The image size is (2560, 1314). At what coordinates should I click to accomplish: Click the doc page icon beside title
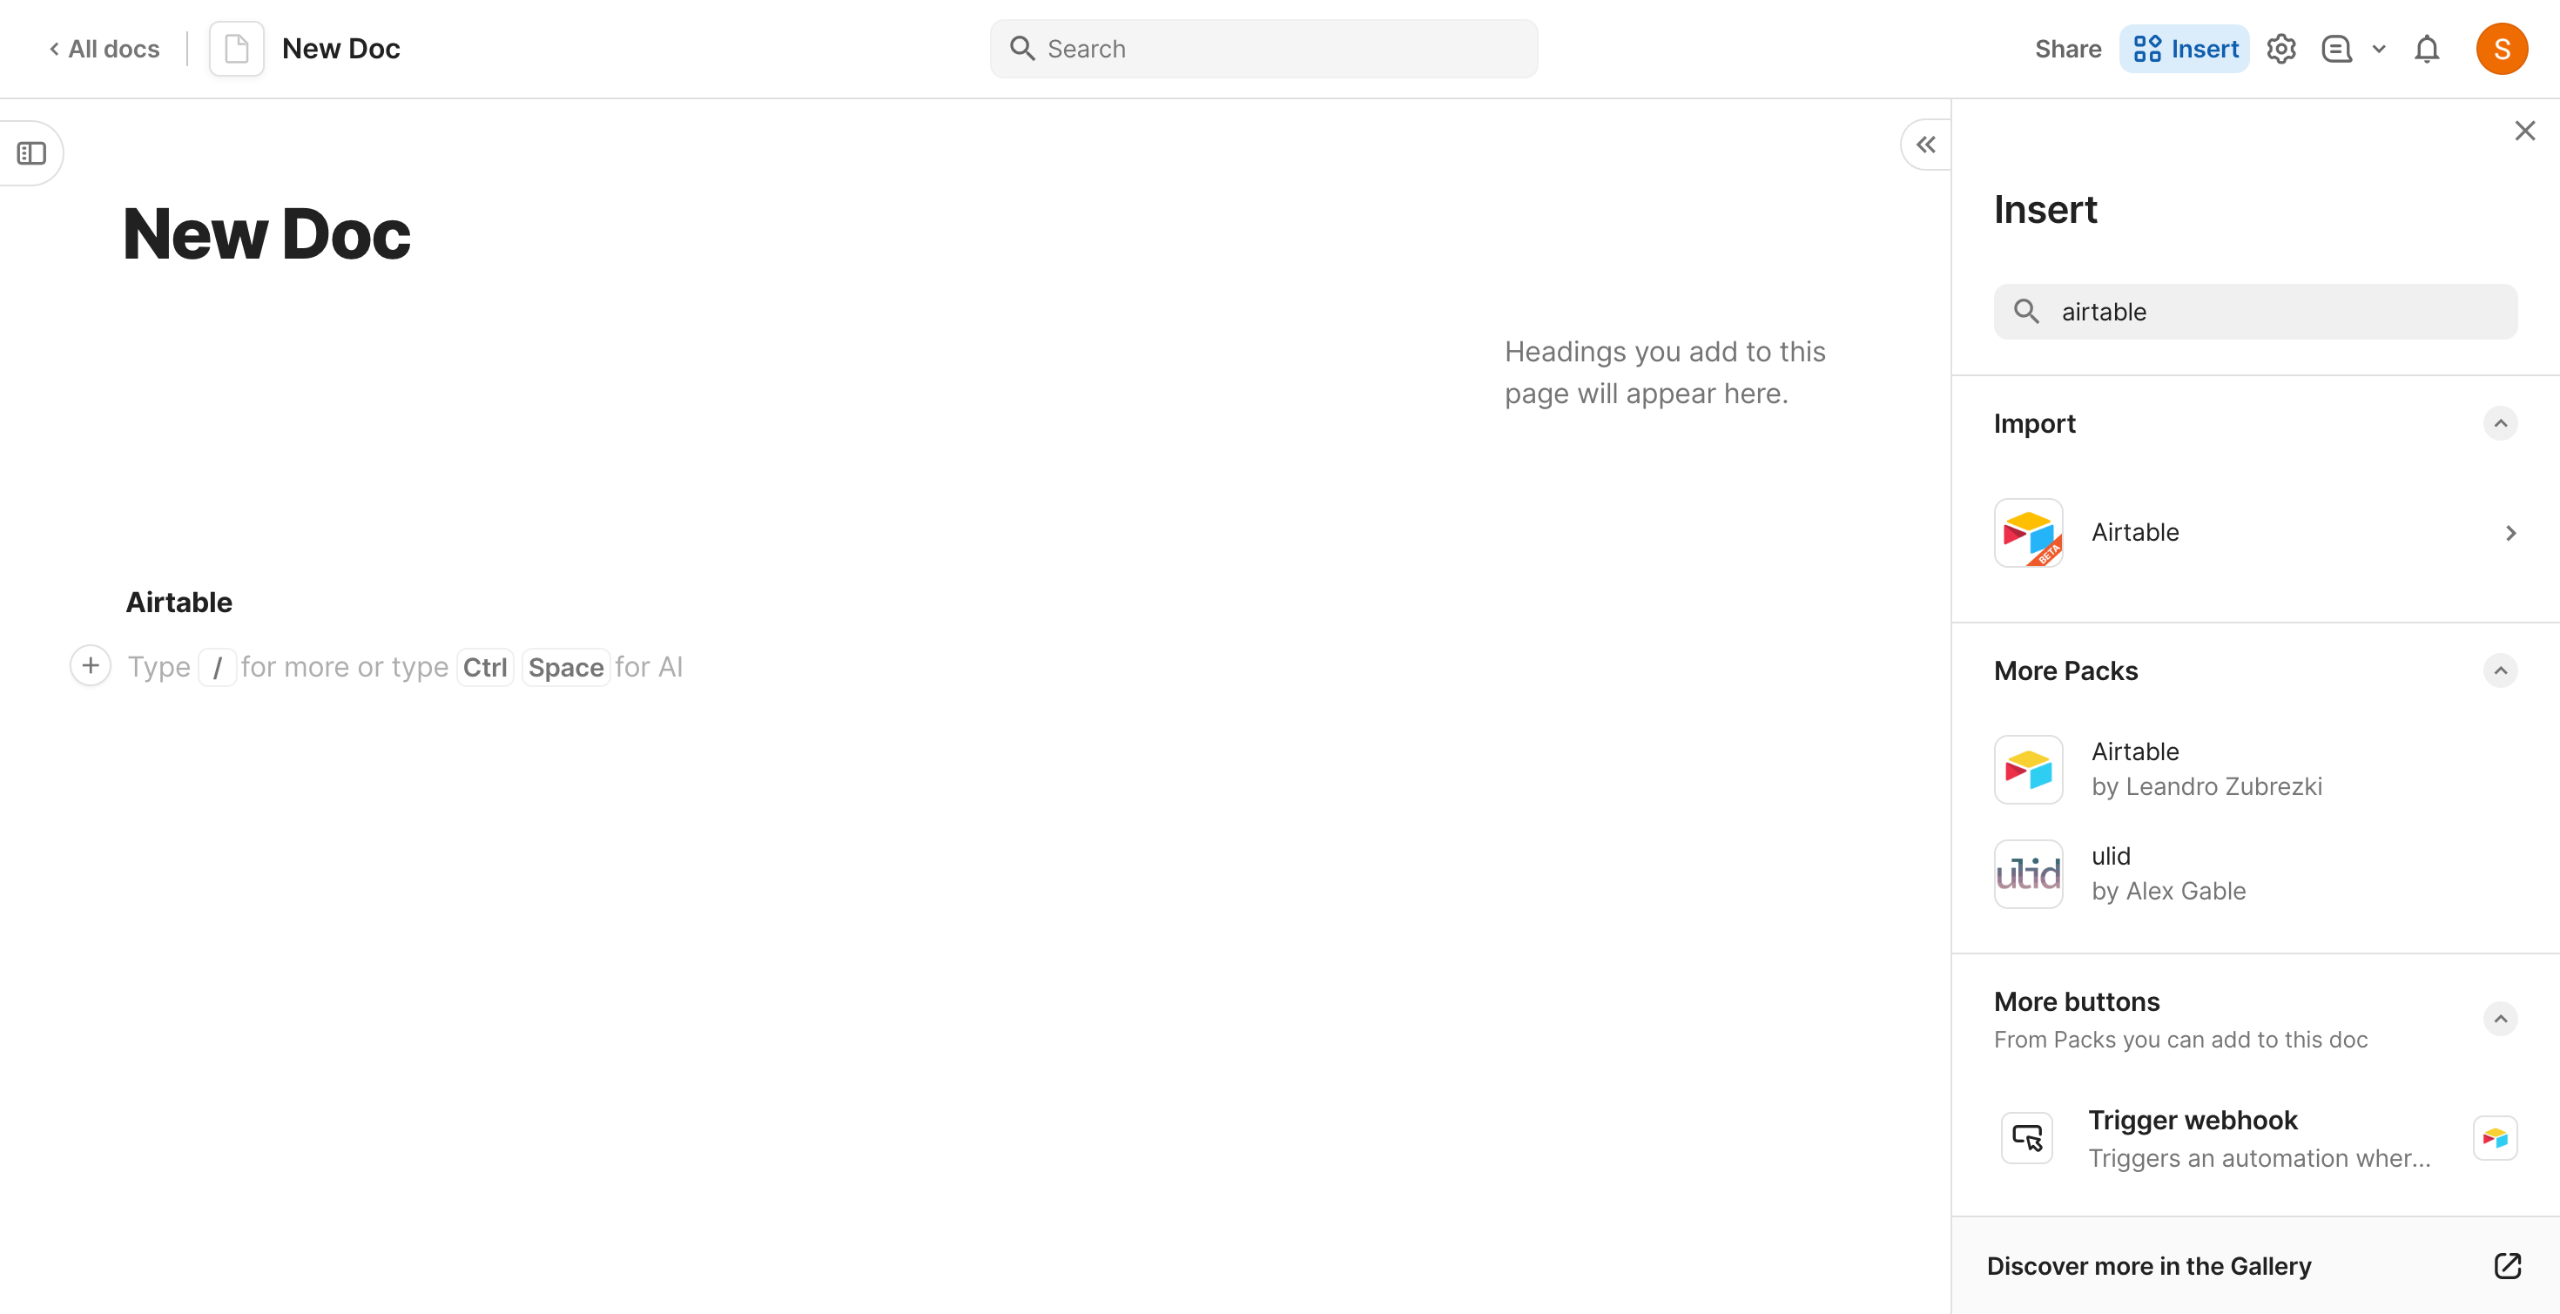(237, 49)
